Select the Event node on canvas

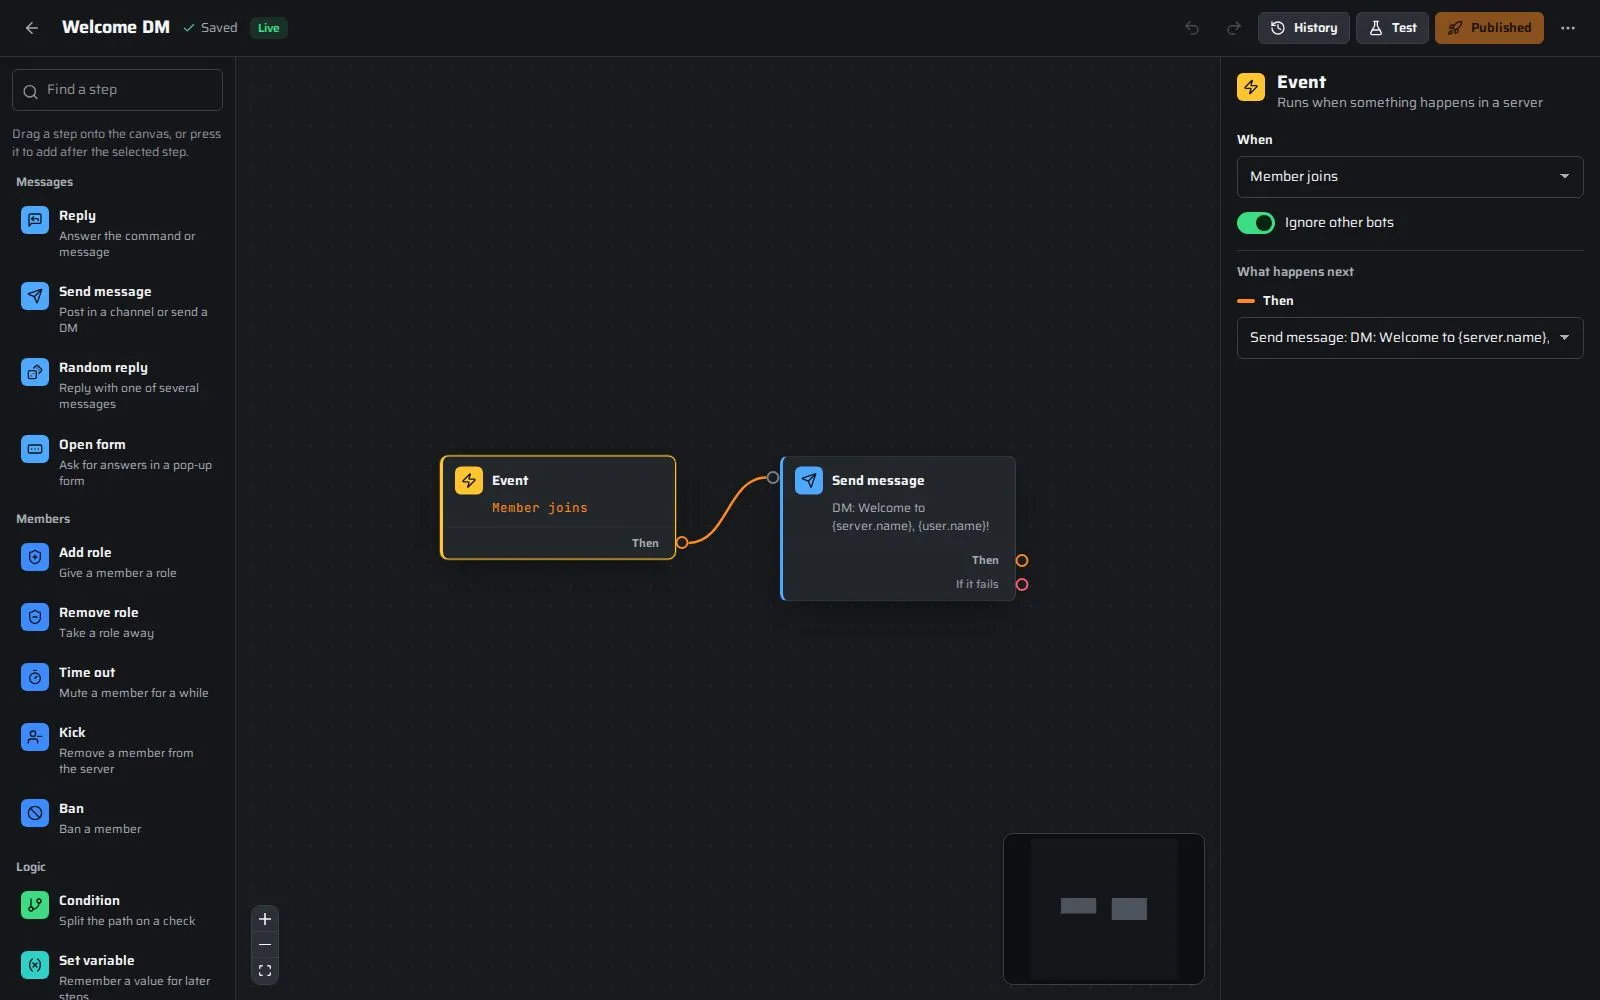(x=558, y=508)
